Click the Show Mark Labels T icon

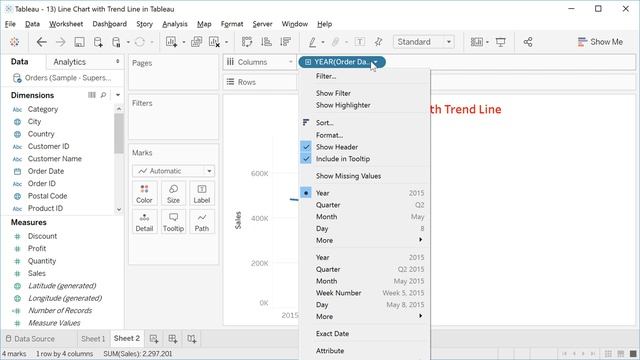(x=360, y=42)
